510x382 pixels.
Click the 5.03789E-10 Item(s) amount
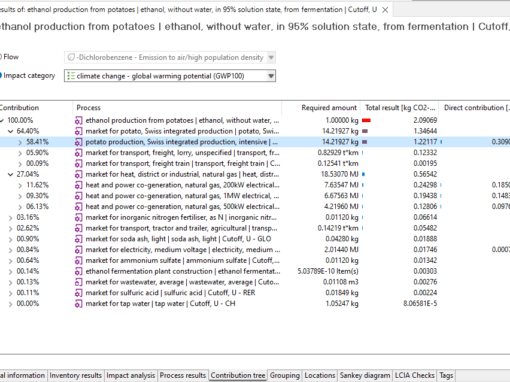tap(328, 271)
